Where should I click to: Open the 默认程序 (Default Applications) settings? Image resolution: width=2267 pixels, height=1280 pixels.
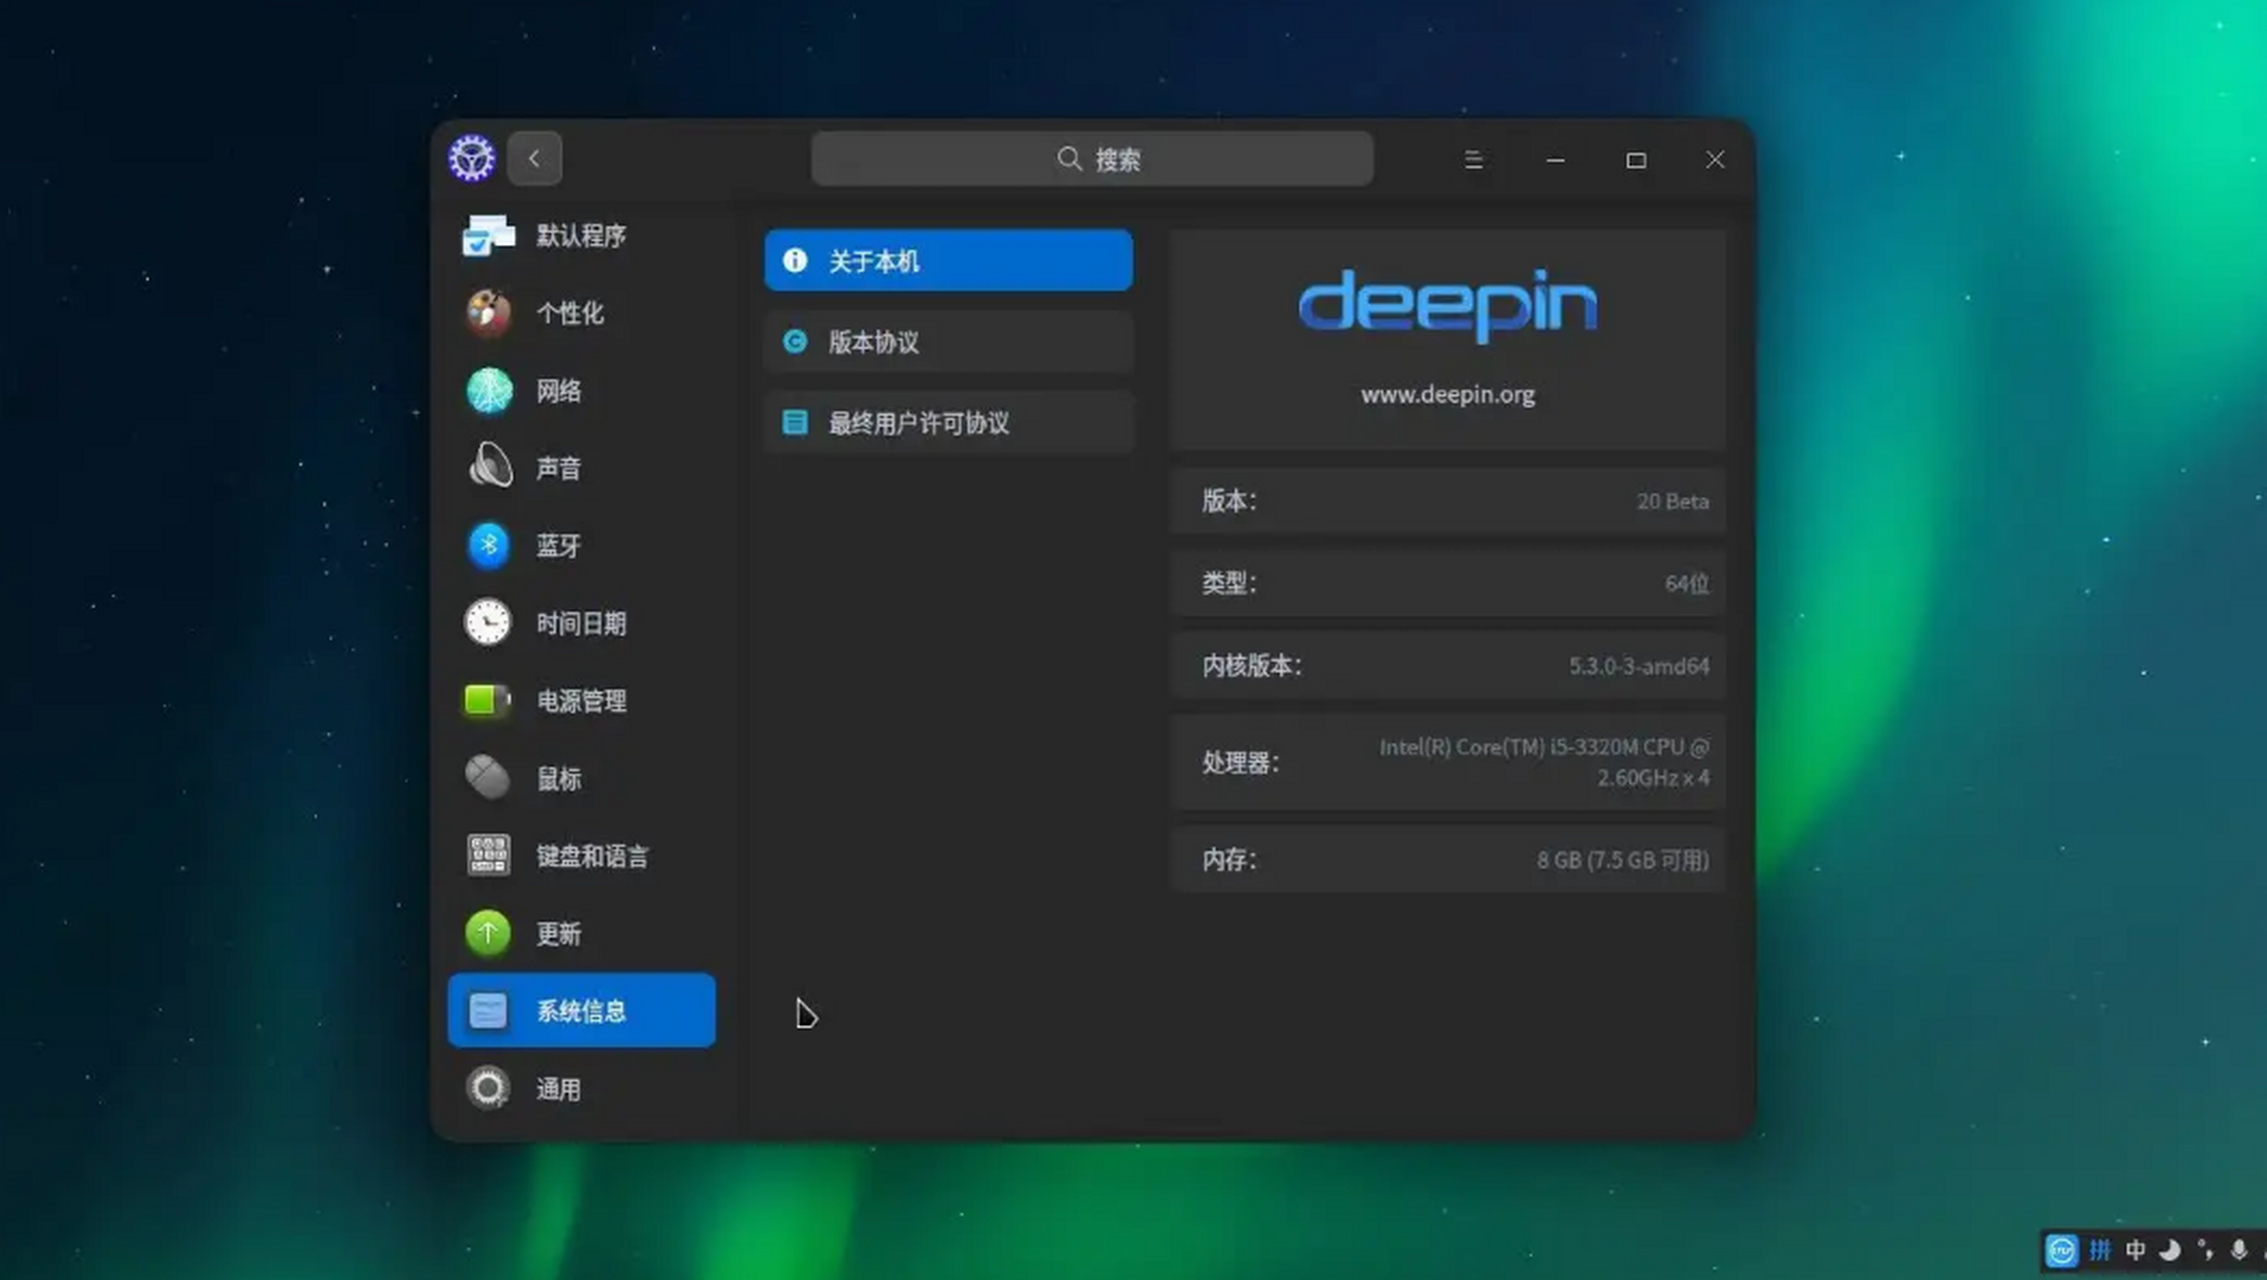(x=582, y=236)
